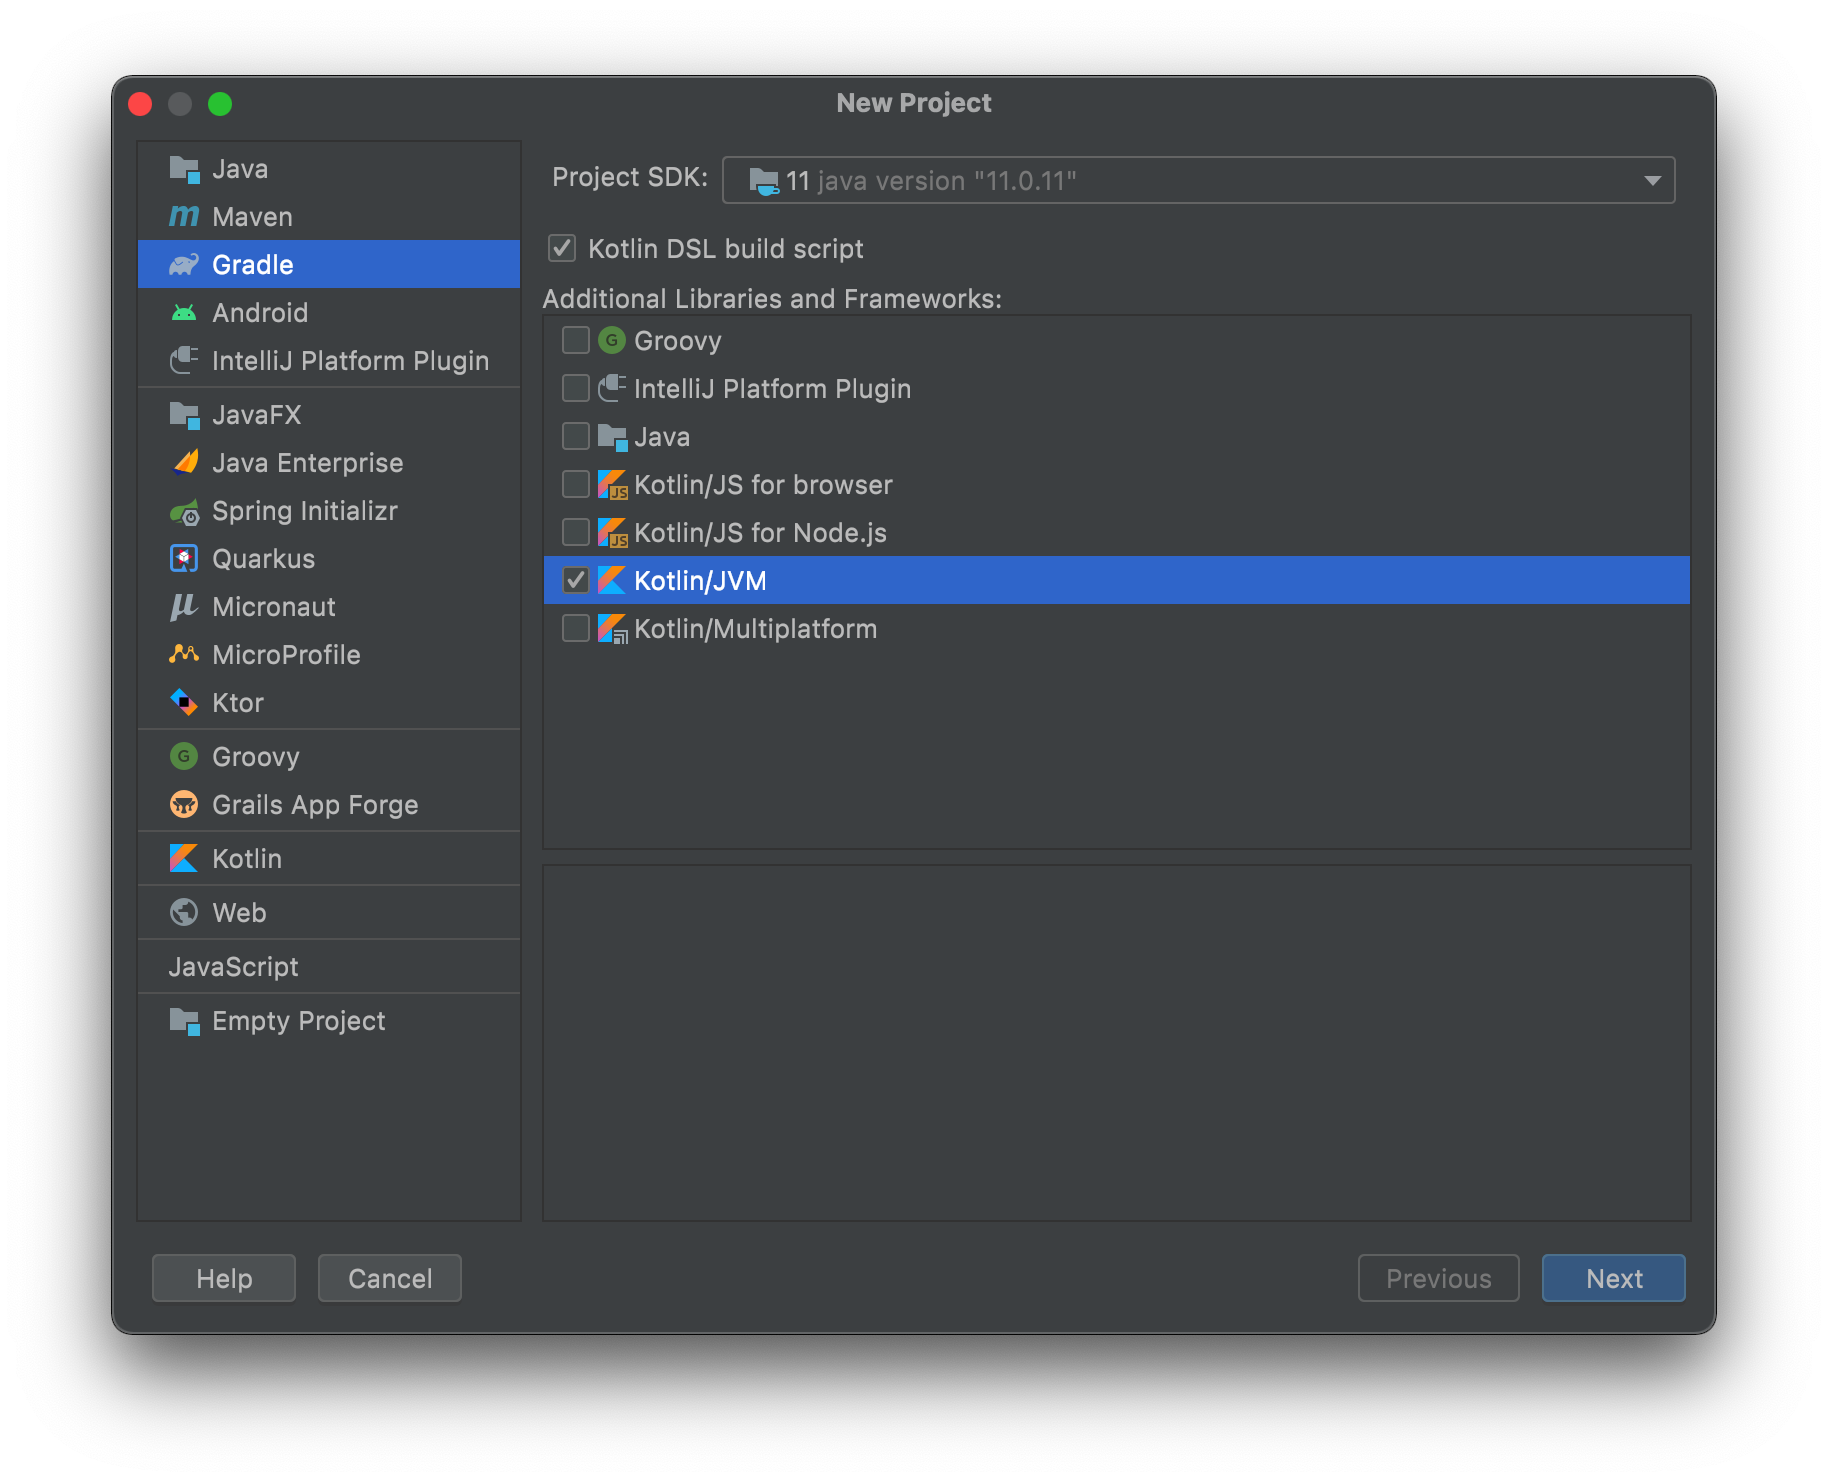Click IntelliJ Platform Plugin icon in sidebar
1828x1482 pixels.
184,360
